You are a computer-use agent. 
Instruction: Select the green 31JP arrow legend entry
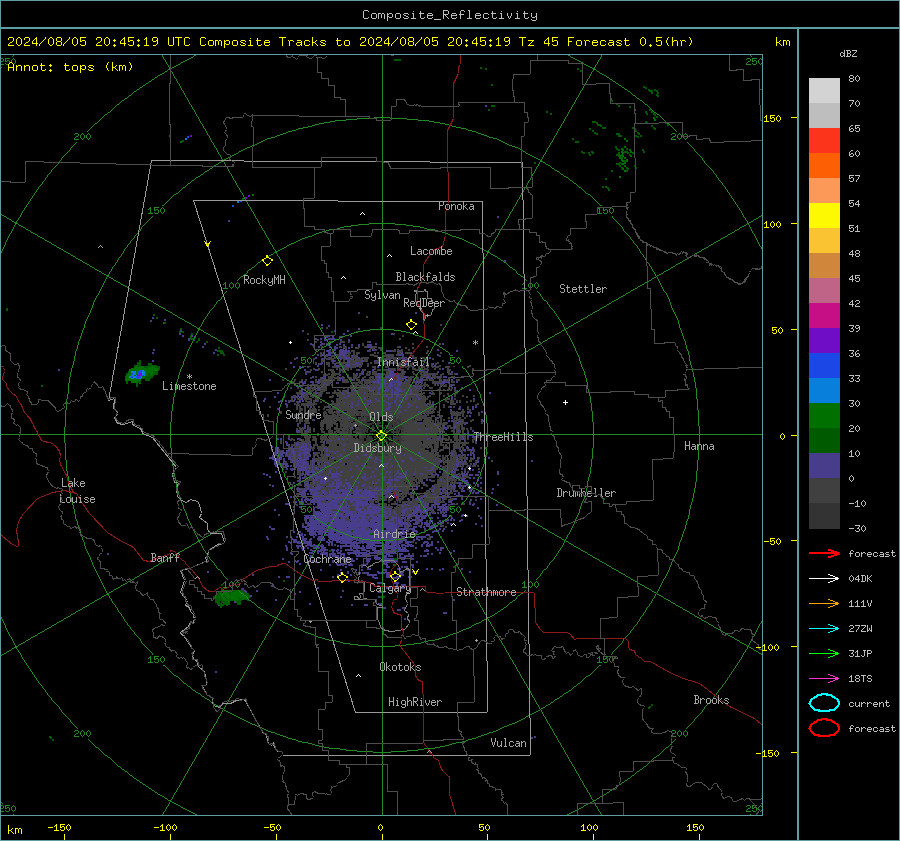[x=824, y=653]
